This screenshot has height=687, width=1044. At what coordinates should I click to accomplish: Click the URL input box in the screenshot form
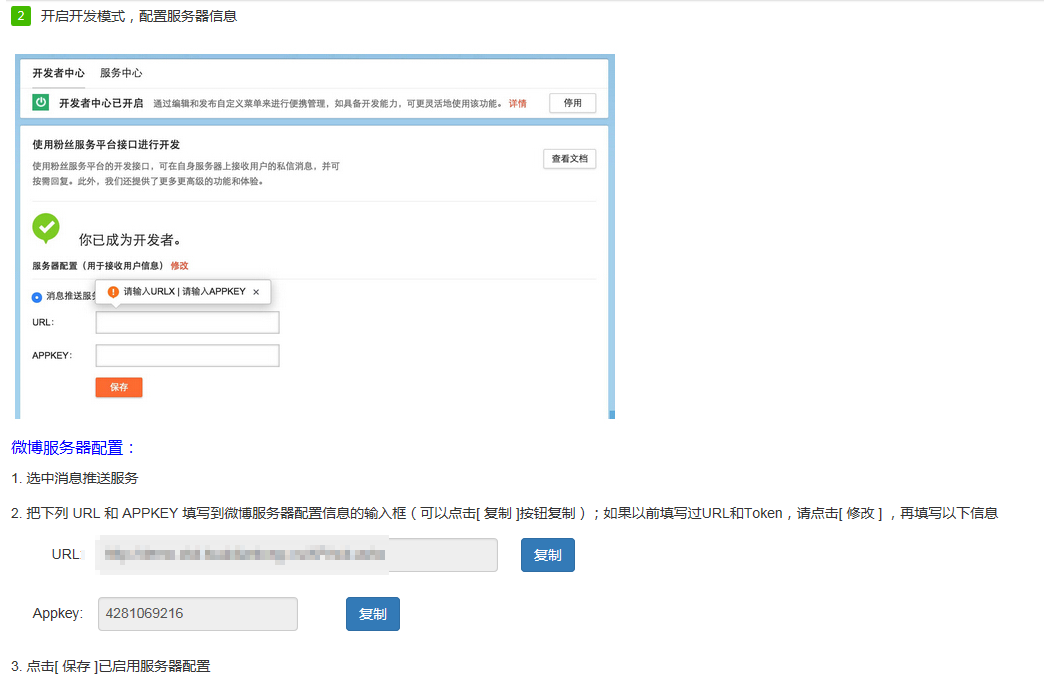coord(187,322)
